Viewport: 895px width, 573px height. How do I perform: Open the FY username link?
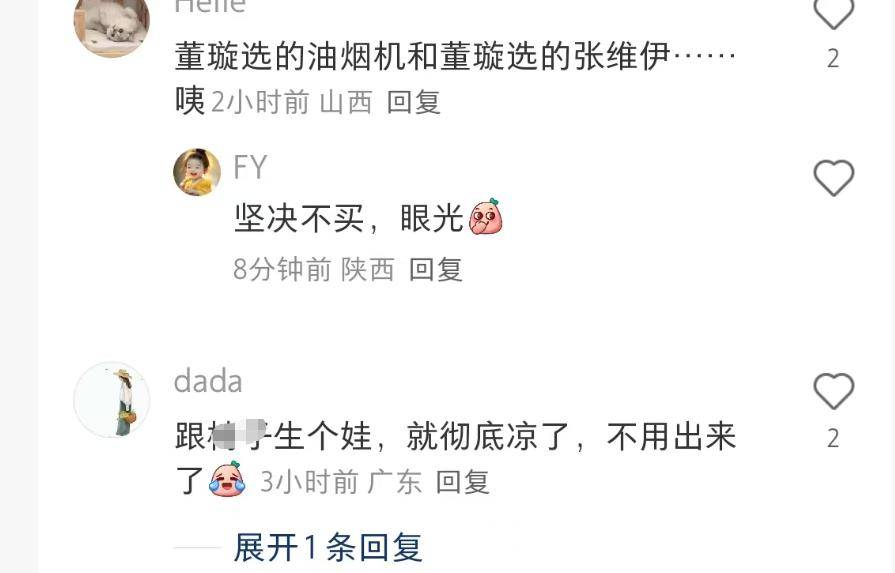(250, 167)
